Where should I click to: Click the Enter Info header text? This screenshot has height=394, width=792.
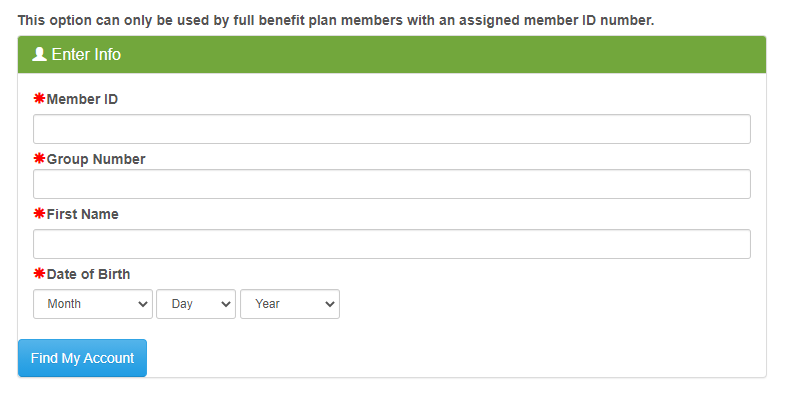pyautogui.click(x=86, y=54)
